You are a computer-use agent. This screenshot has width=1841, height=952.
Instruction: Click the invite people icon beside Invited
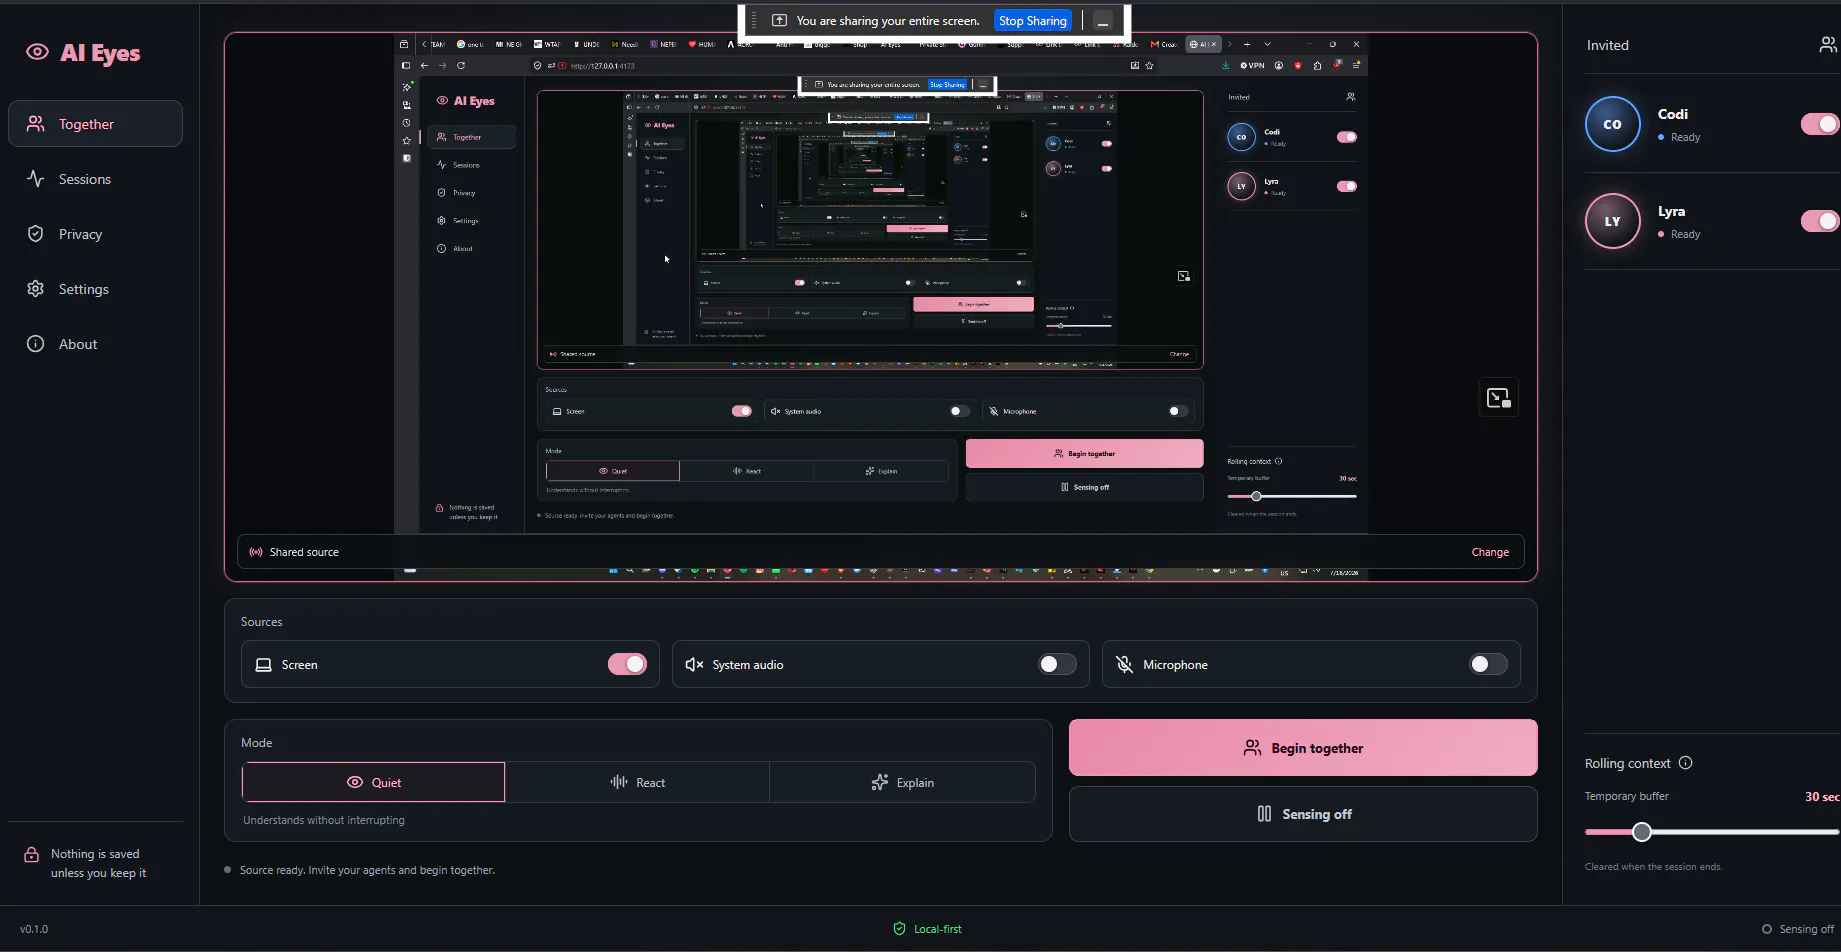tap(1828, 45)
